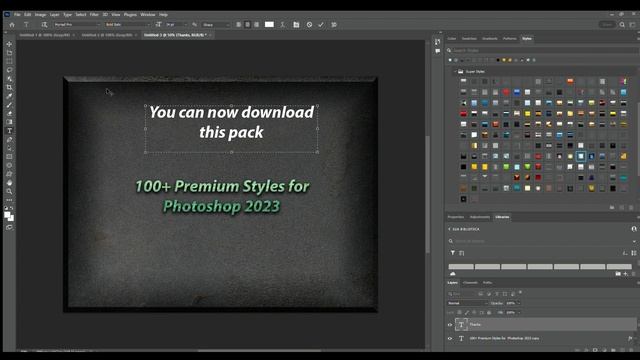Screen dimensions: 640x360
Task: Click the Libraries filter funnel icon
Action: (453, 253)
